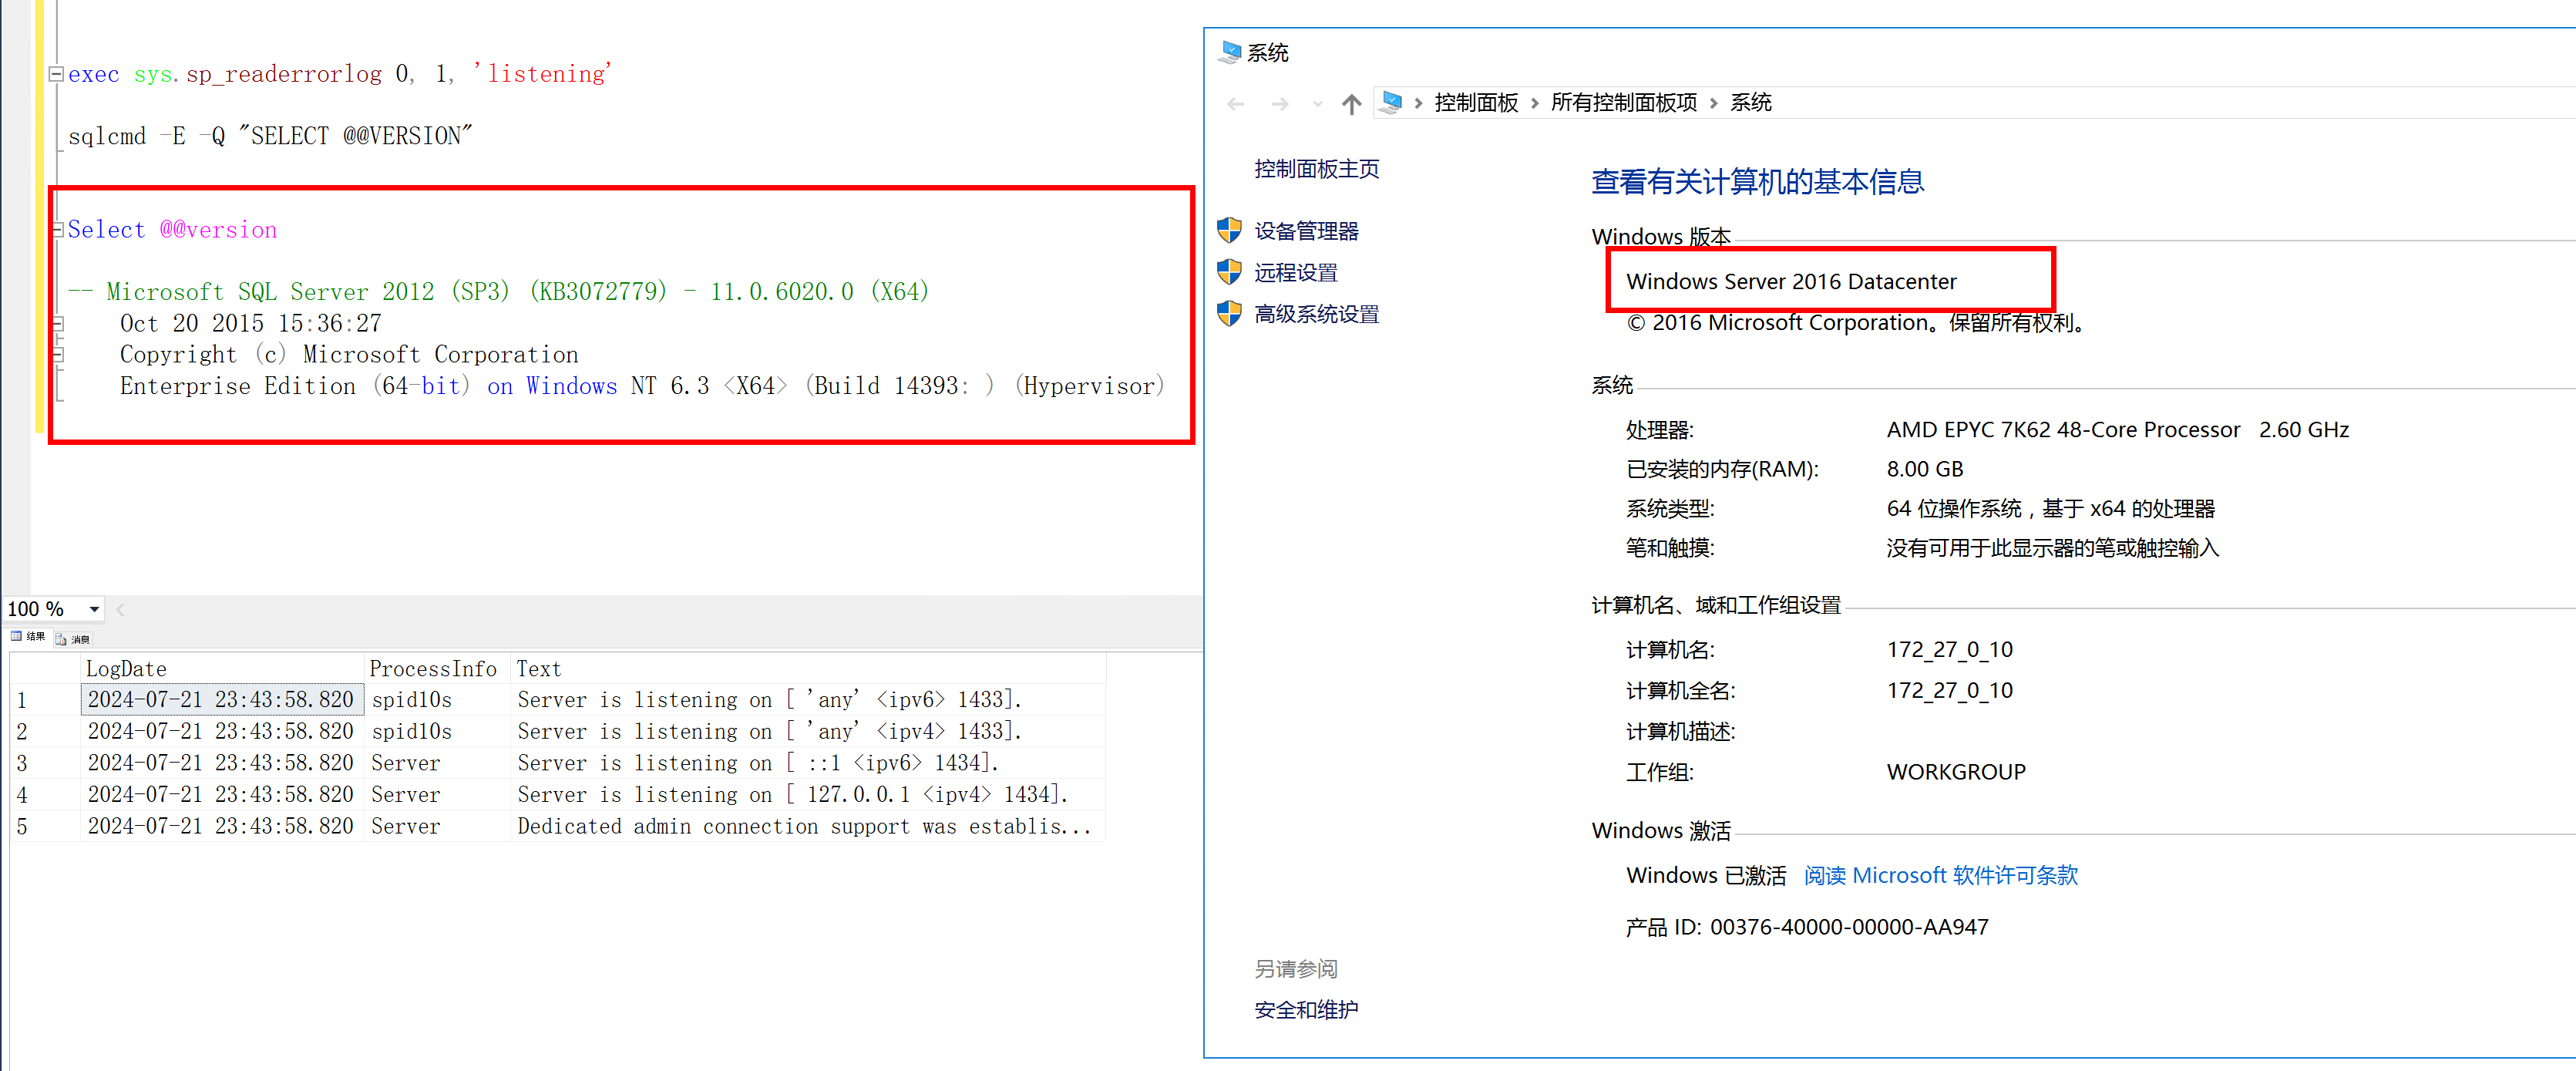Open recent locations dropdown chevron
Image resolution: width=2576 pixels, height=1071 pixels.
pyautogui.click(x=1317, y=104)
